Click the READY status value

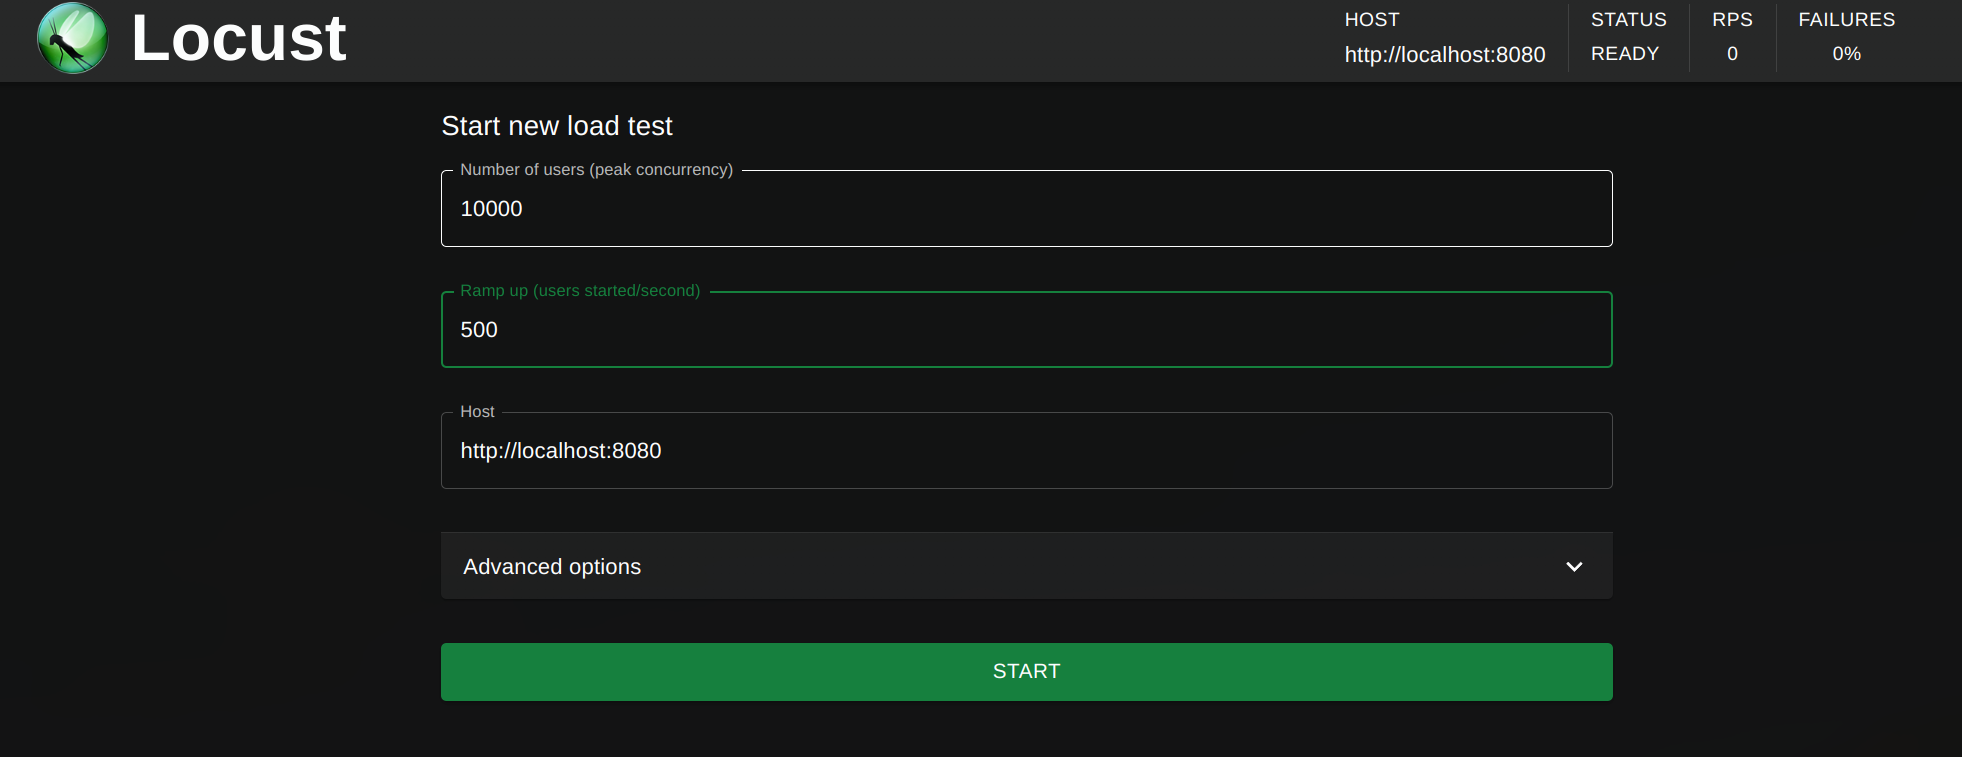[1625, 54]
